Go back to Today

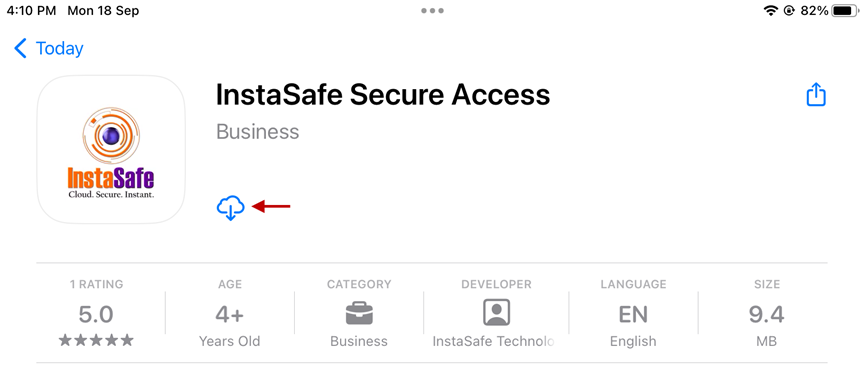point(60,49)
